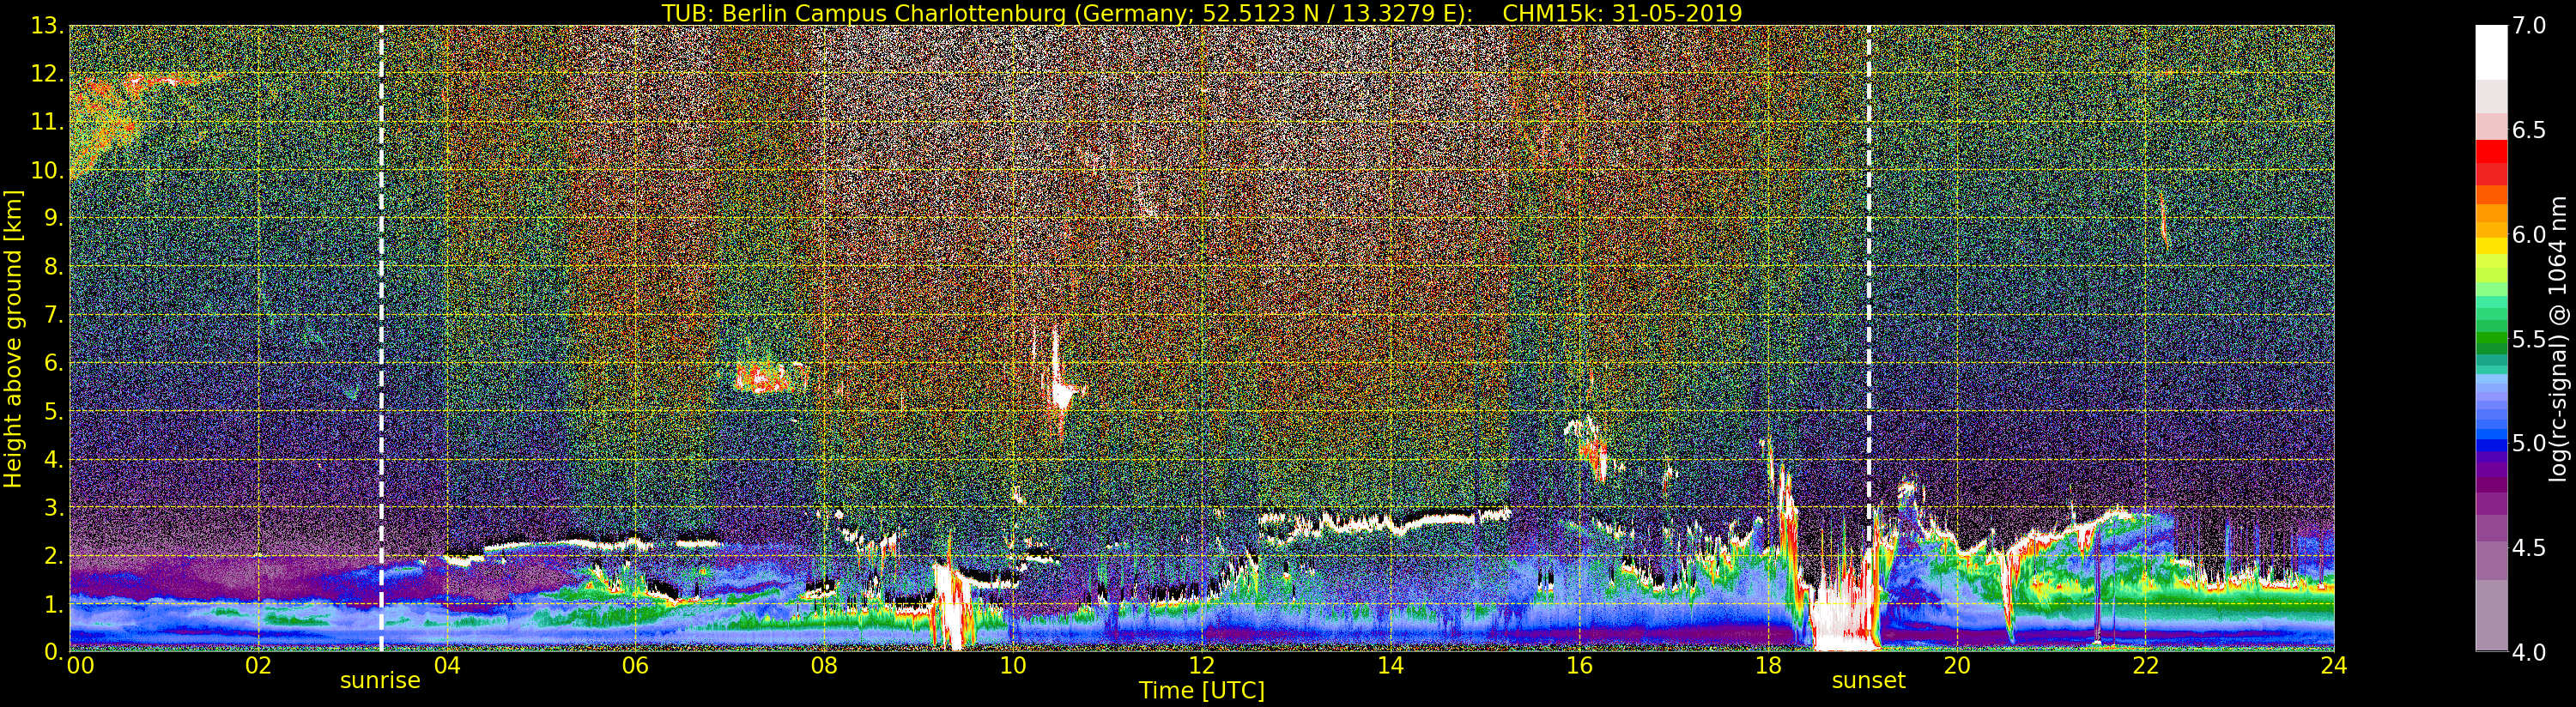Click the colorbar tick value '6.5'
This screenshot has width=2576, height=707.
tap(2529, 130)
